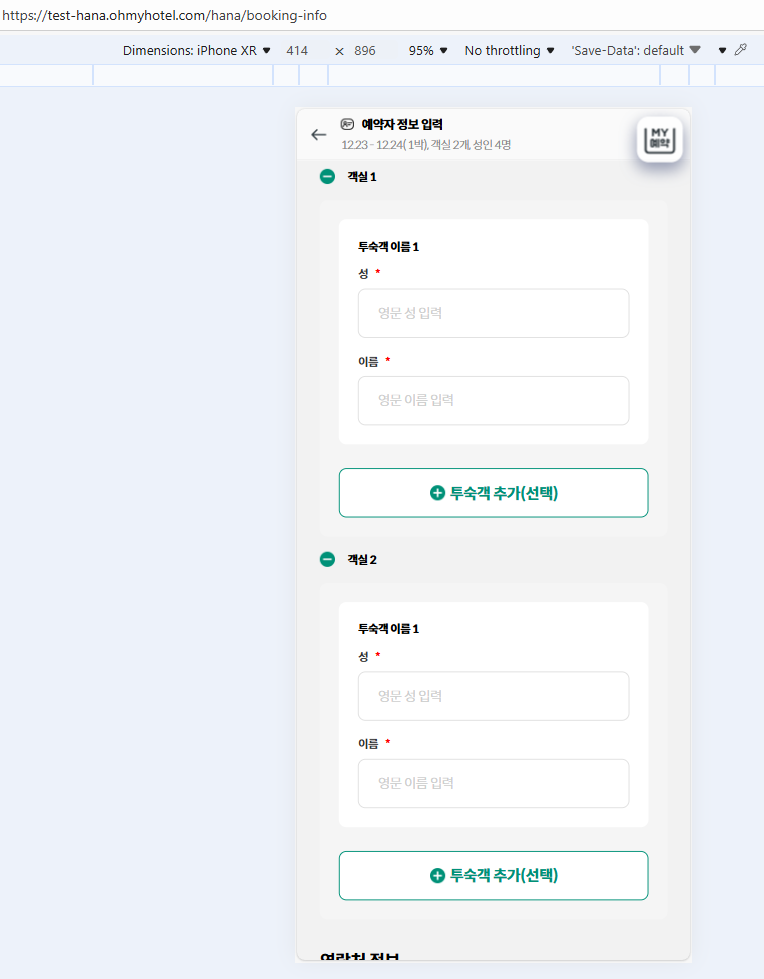This screenshot has width=764, height=979.
Task: Click the 투숙객 추가(선택) button under 객실 1
Action: click(494, 493)
